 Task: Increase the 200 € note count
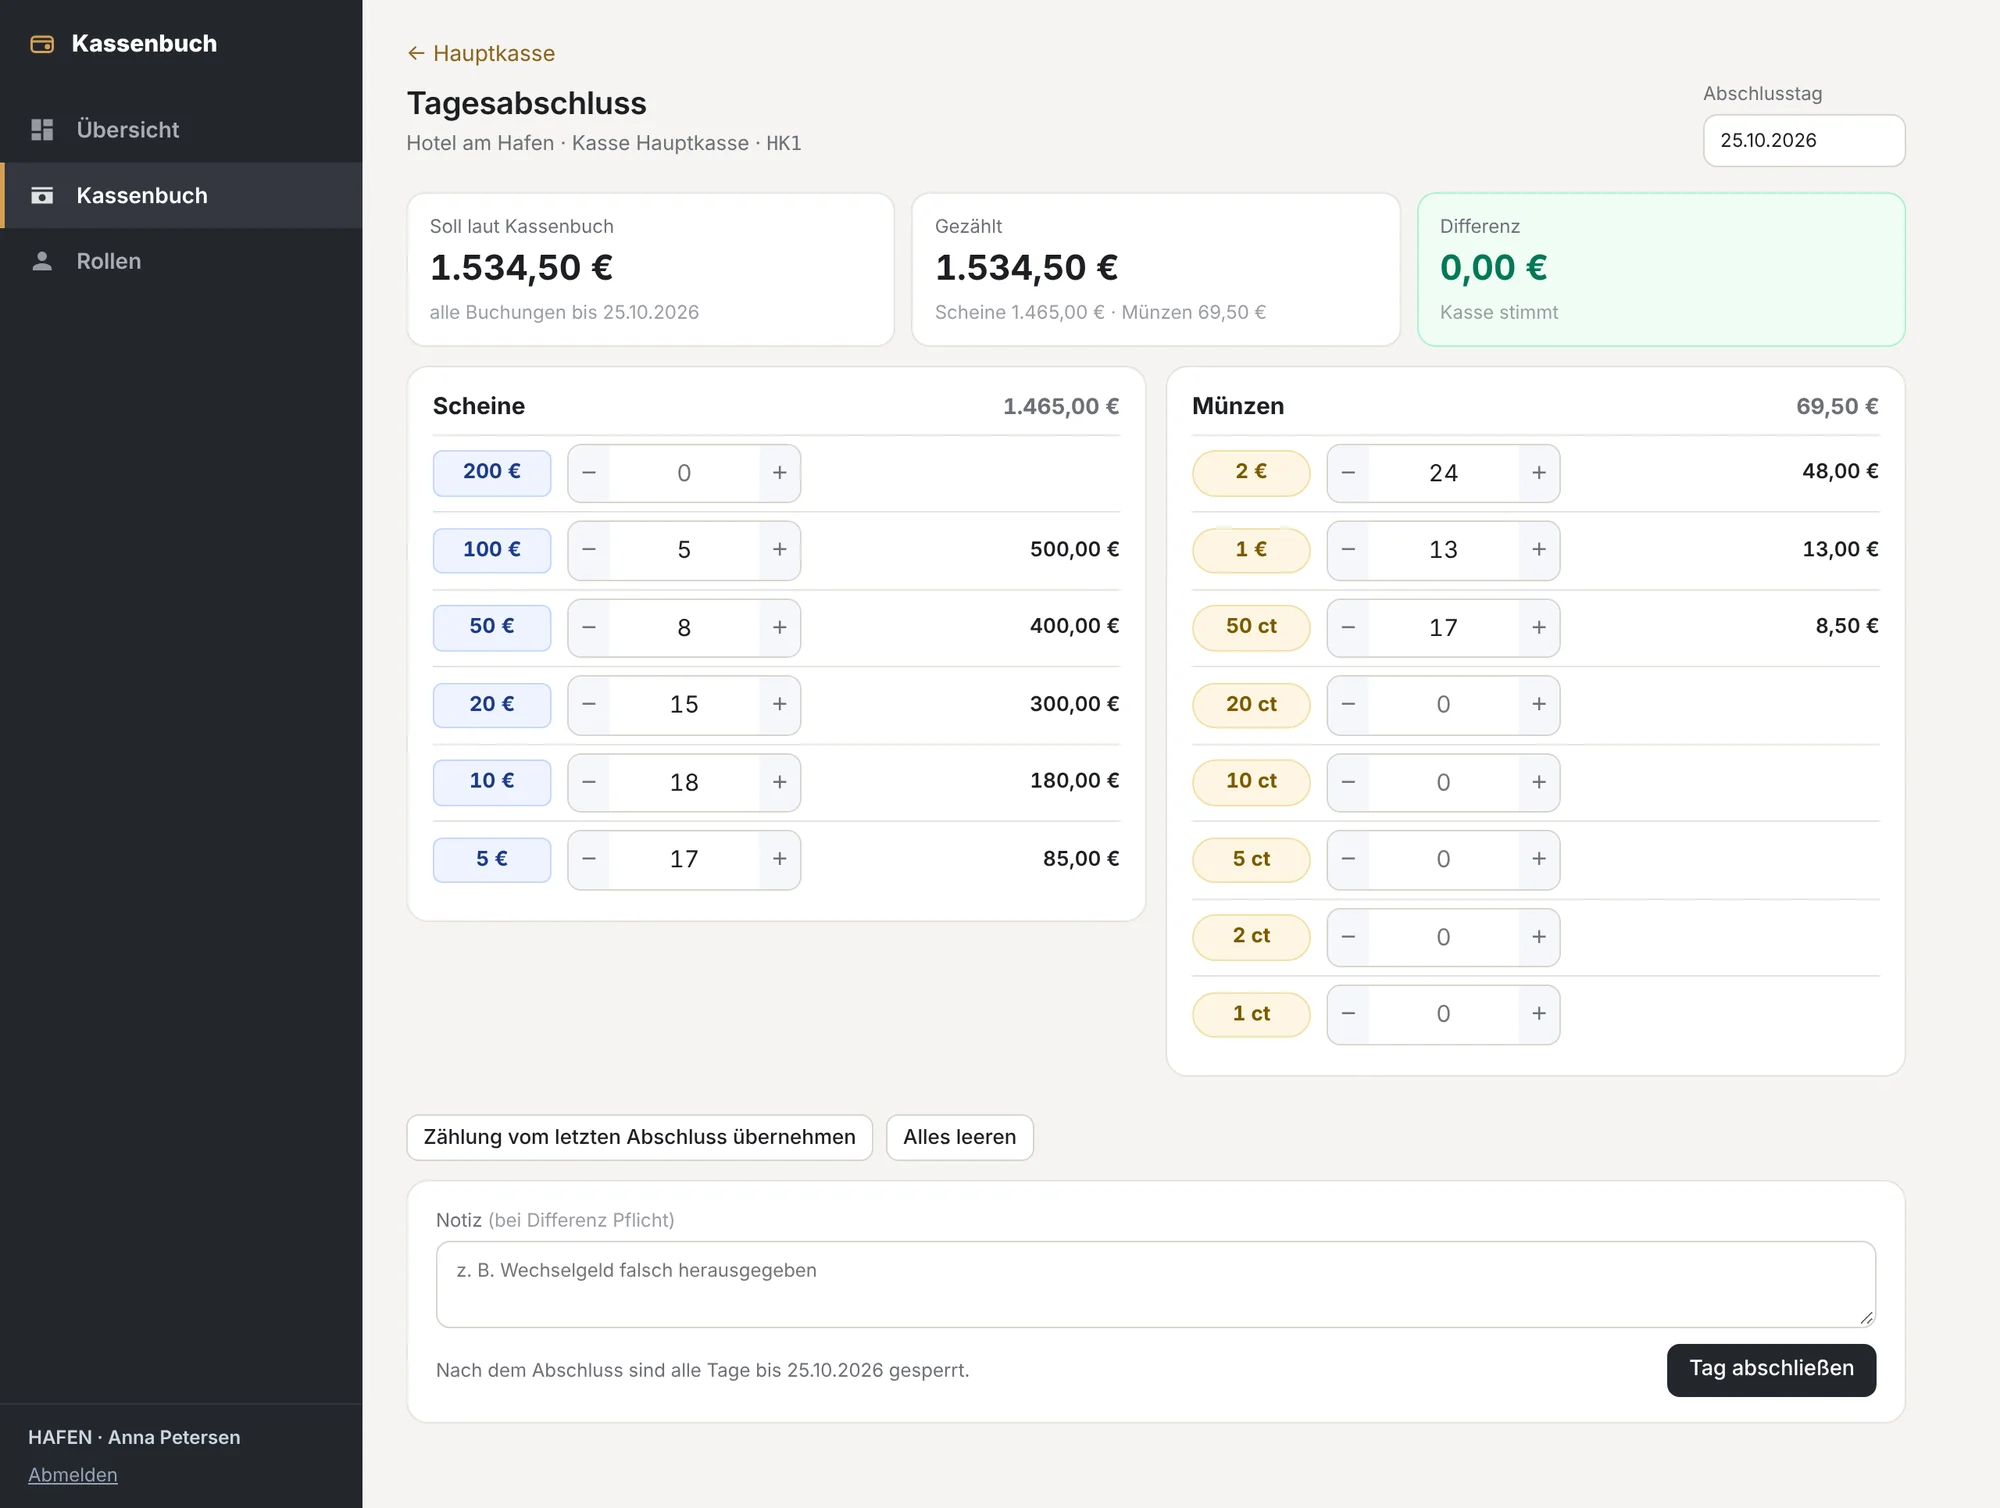click(780, 473)
